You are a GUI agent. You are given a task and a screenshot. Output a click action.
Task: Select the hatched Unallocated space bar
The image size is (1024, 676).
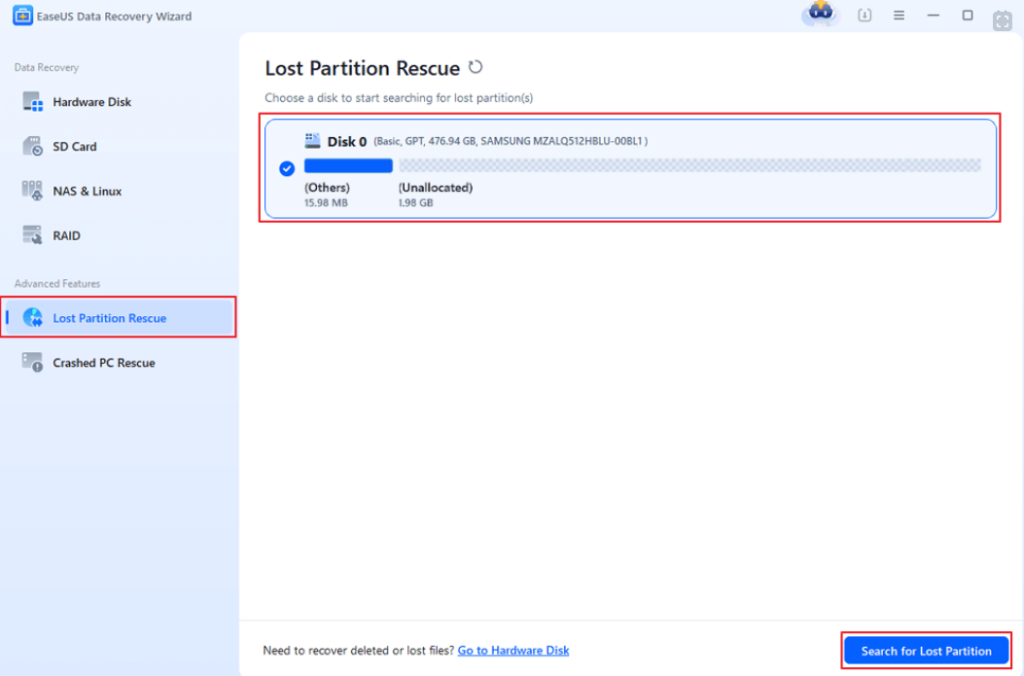click(x=689, y=166)
